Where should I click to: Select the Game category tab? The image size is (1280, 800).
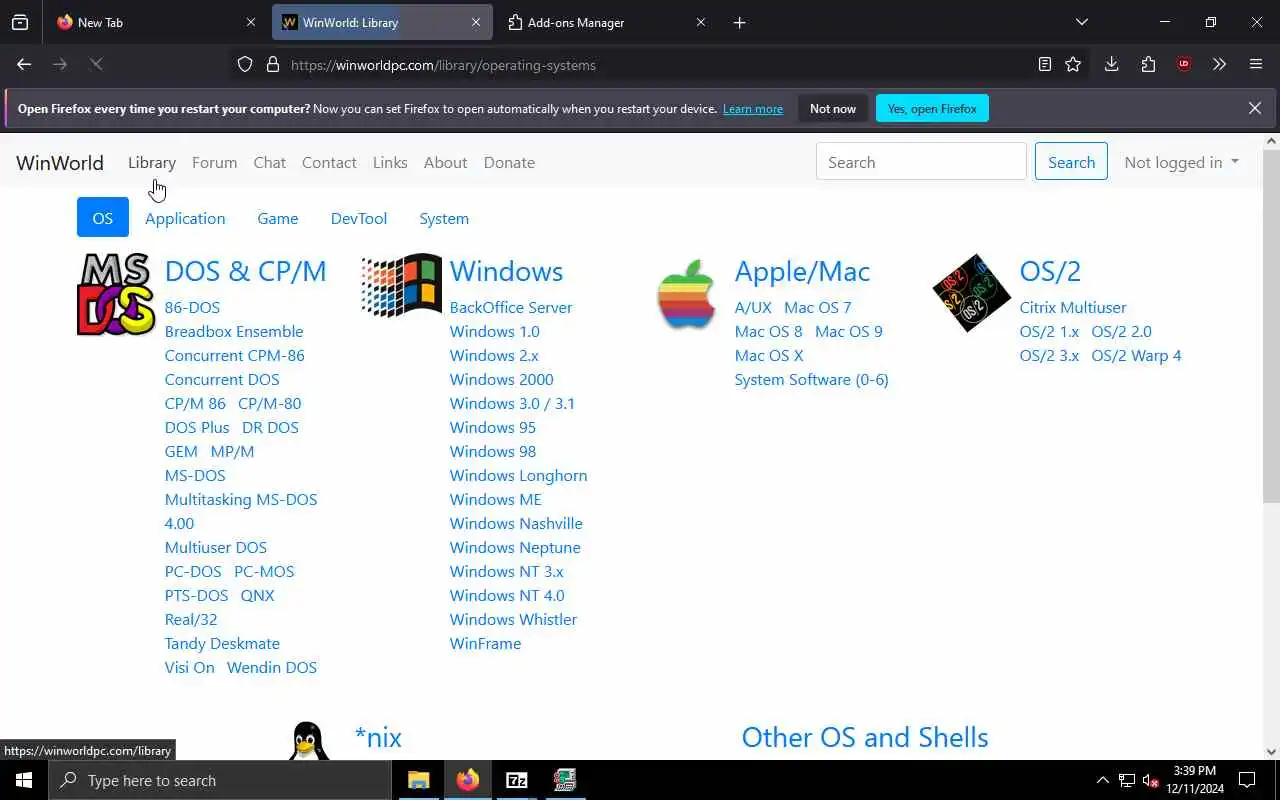click(x=278, y=218)
